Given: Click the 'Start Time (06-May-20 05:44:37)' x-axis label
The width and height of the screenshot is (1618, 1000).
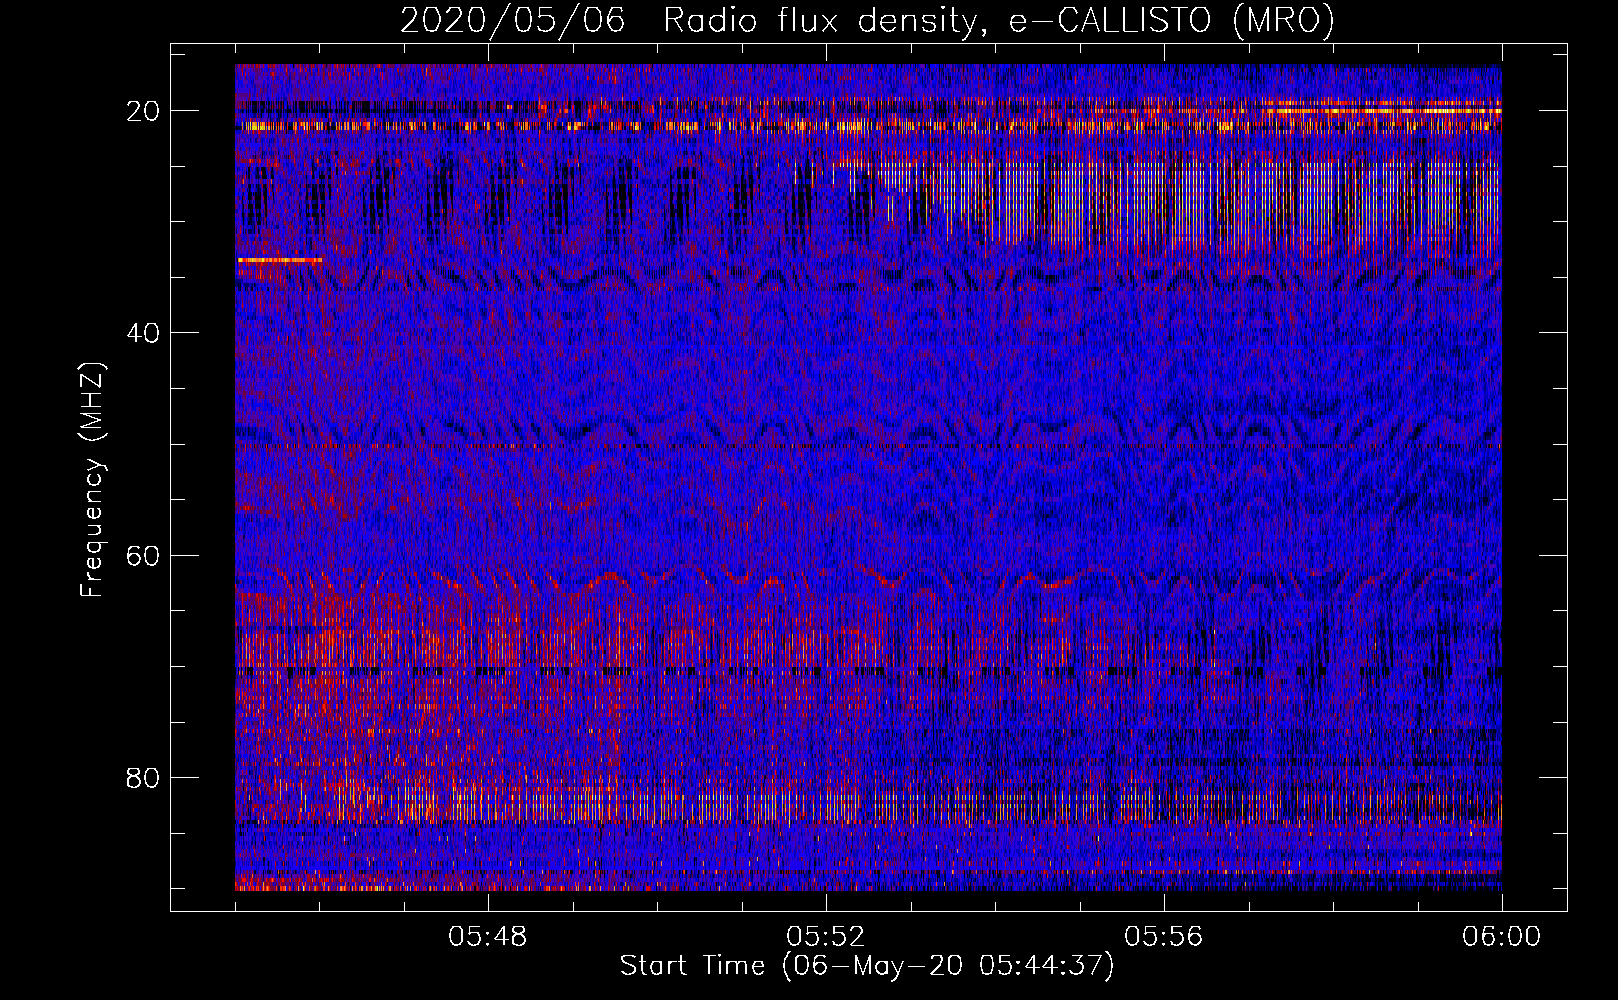Looking at the screenshot, I should (867, 966).
